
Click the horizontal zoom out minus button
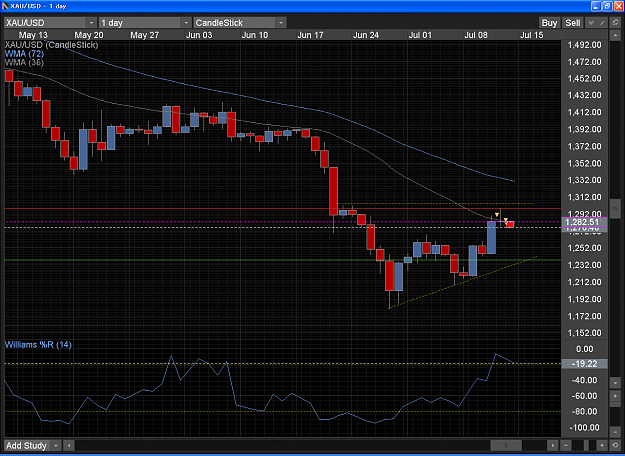click(x=566, y=445)
